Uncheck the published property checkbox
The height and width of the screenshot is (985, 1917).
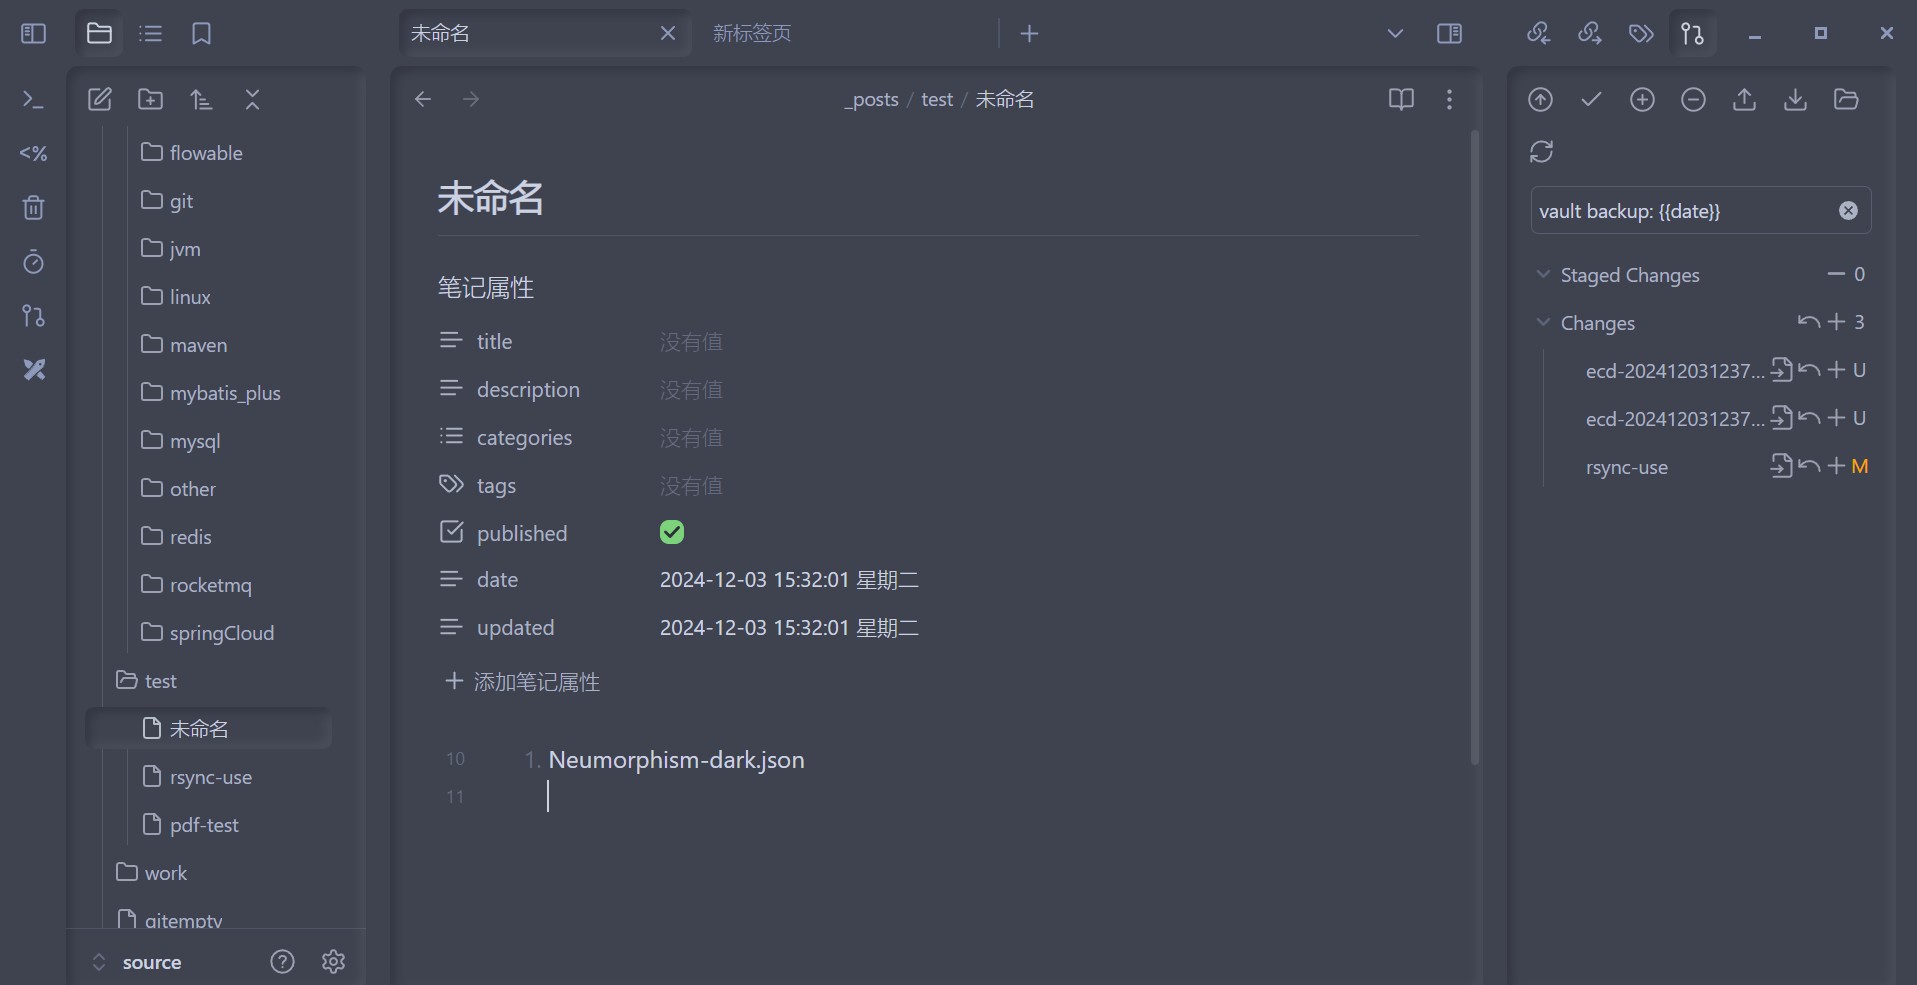point(672,532)
